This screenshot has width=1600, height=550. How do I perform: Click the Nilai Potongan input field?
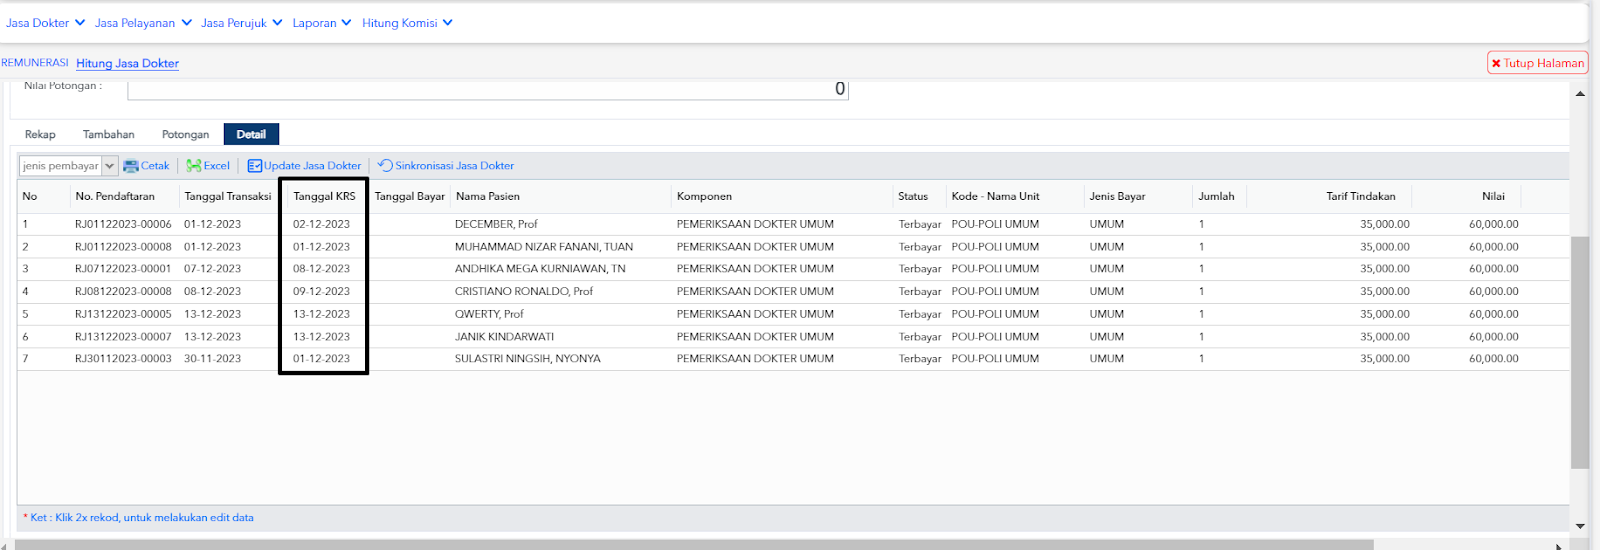coord(488,89)
